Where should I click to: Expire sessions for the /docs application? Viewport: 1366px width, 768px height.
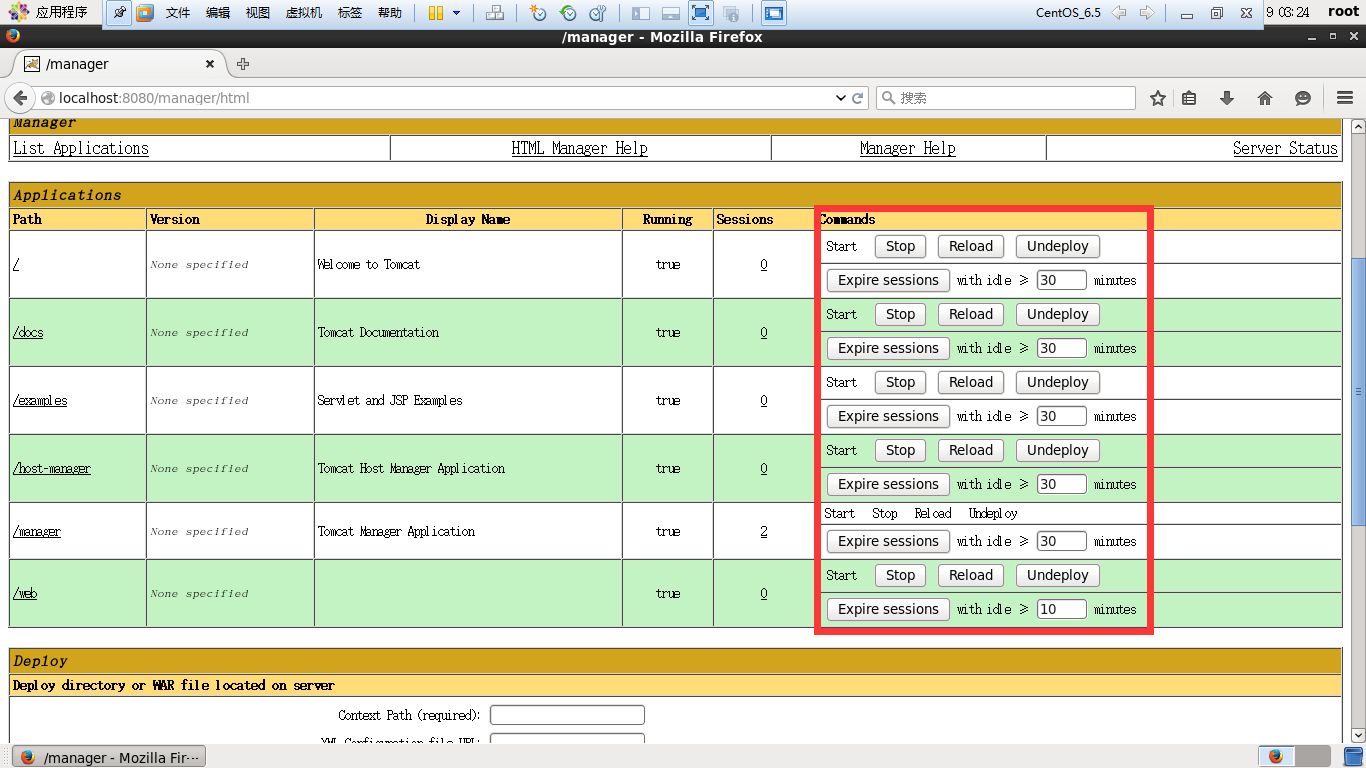888,348
